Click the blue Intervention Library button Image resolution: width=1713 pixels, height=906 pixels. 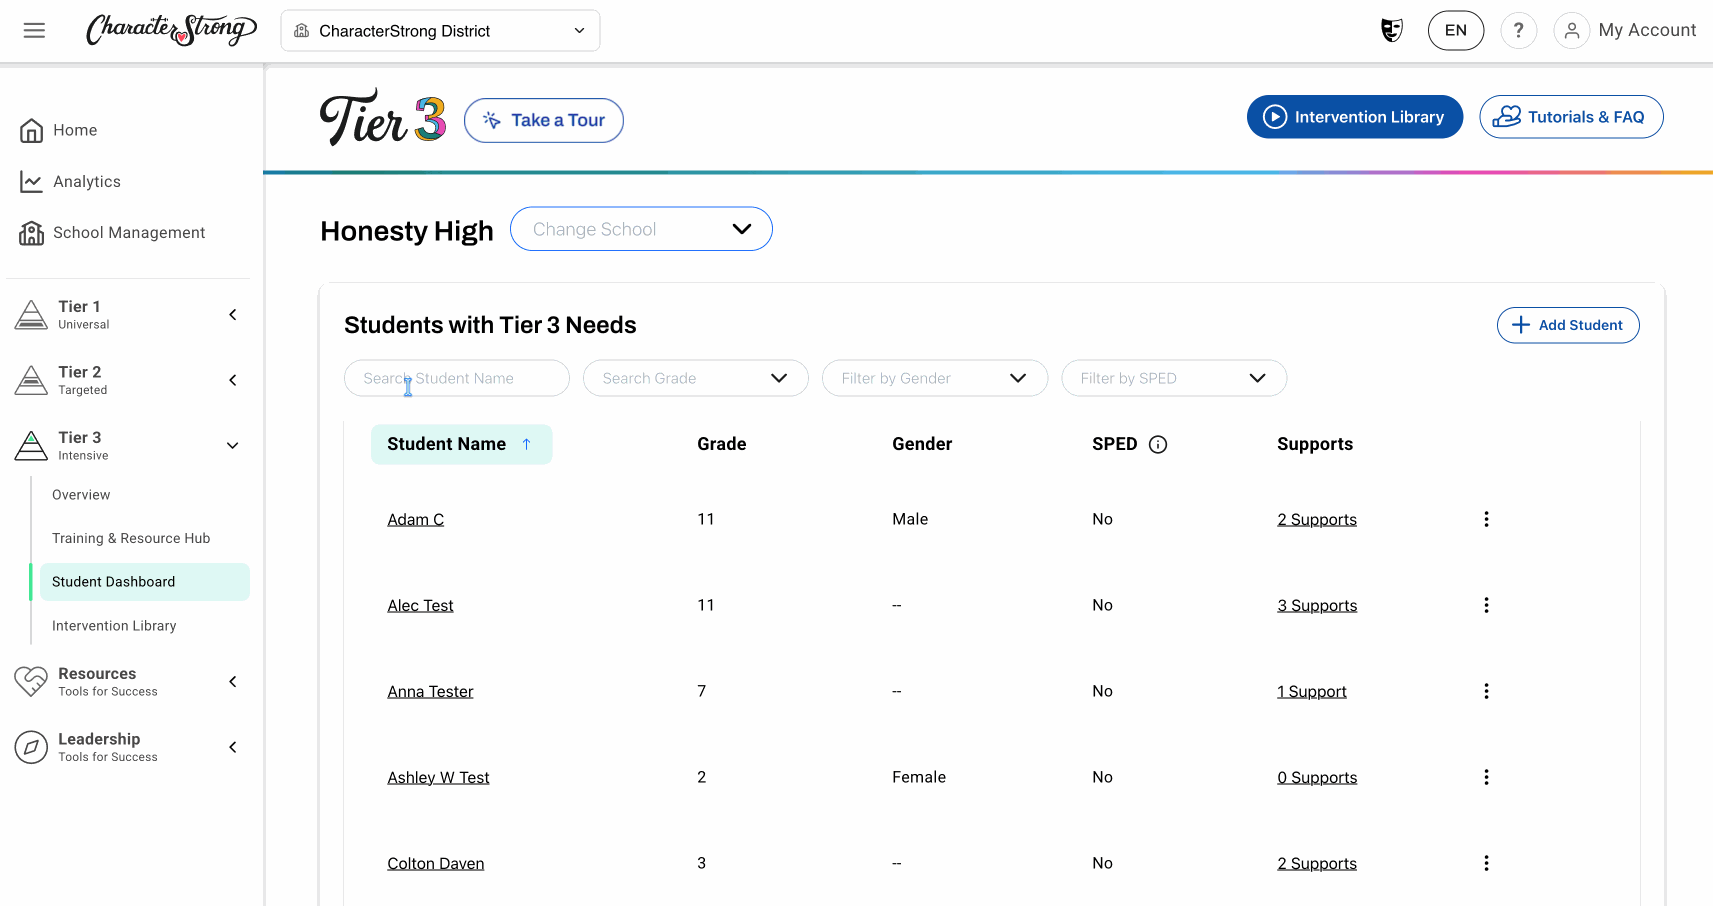[x=1355, y=117]
